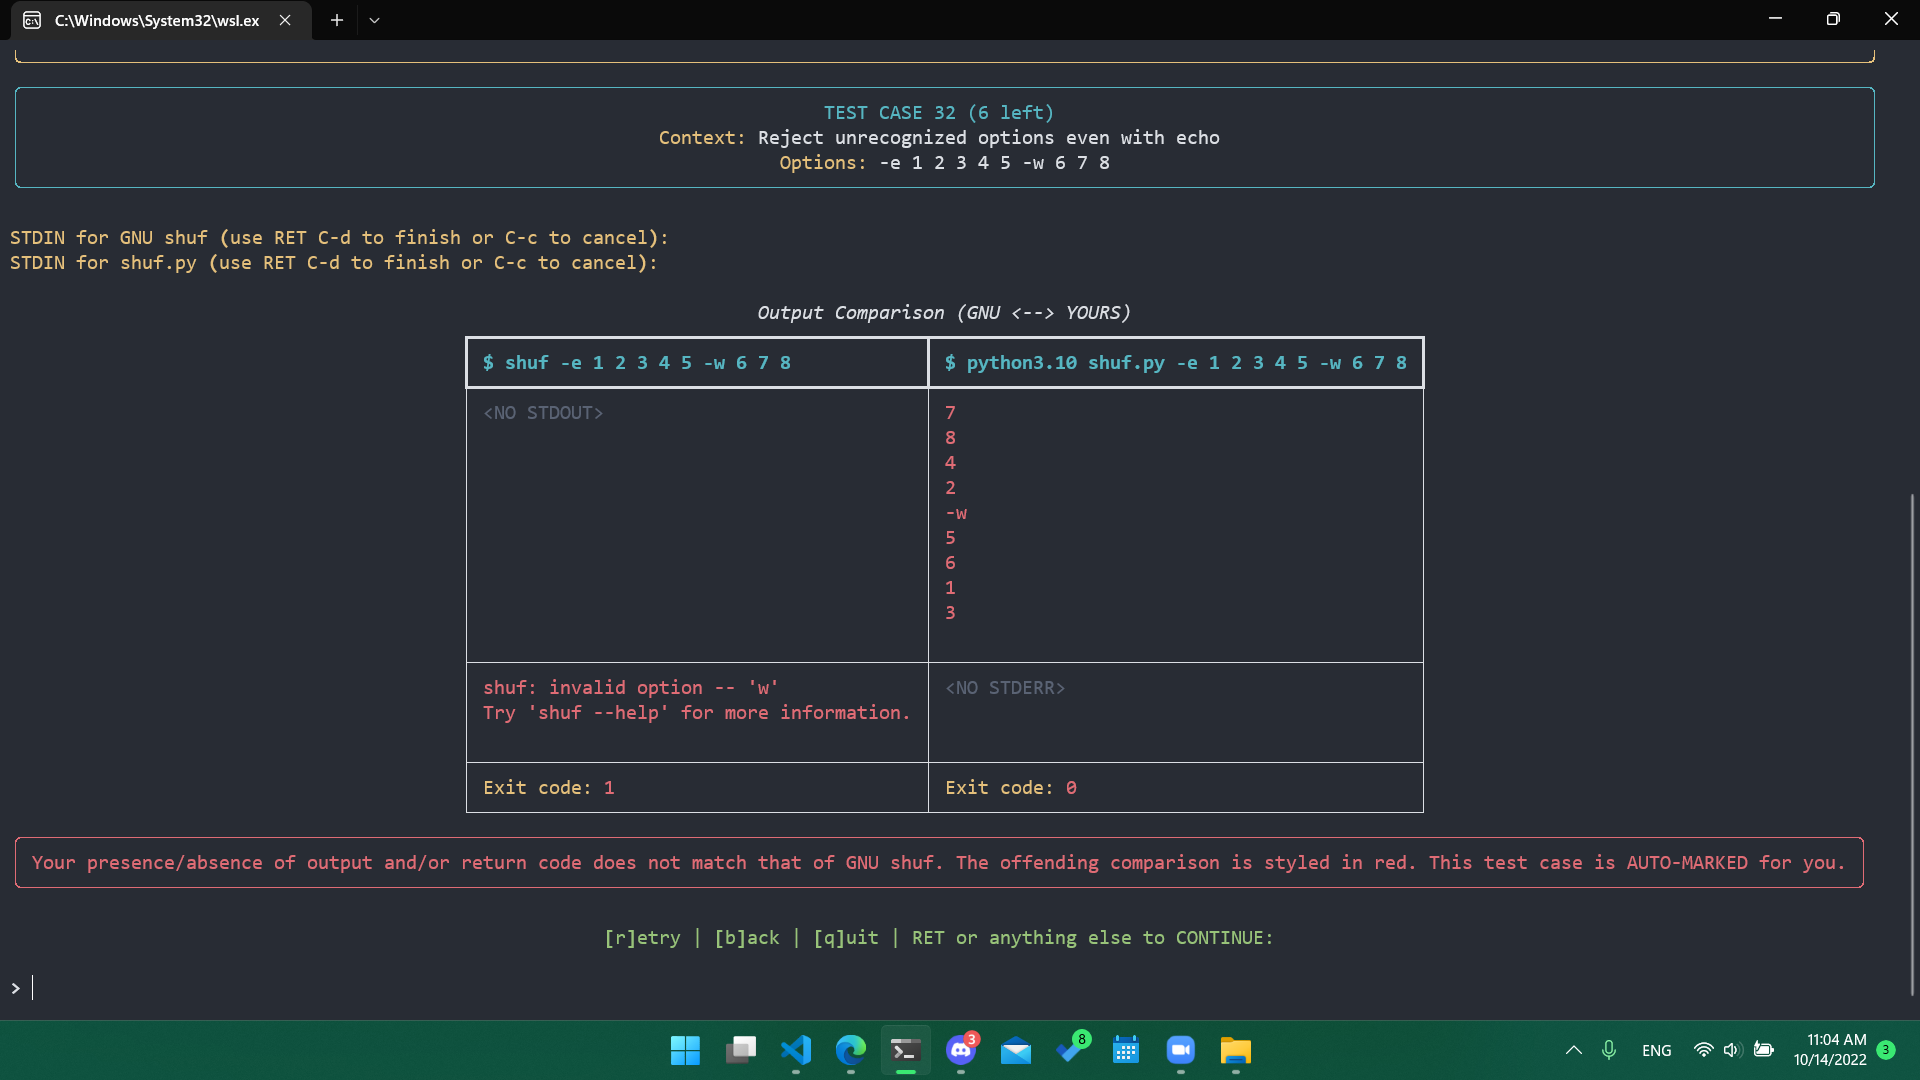Screen dimensions: 1920x1080
Task: Open Zoom from the taskbar
Action: pos(1181,1050)
